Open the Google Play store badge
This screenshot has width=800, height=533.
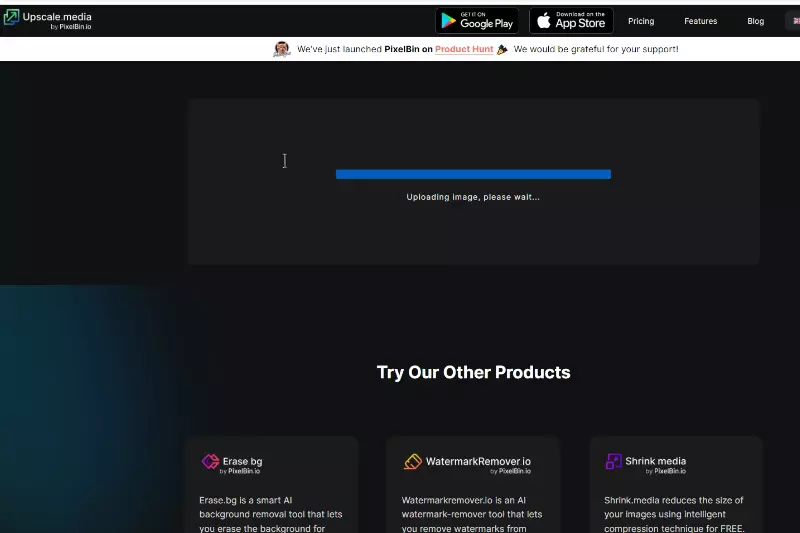(475, 21)
